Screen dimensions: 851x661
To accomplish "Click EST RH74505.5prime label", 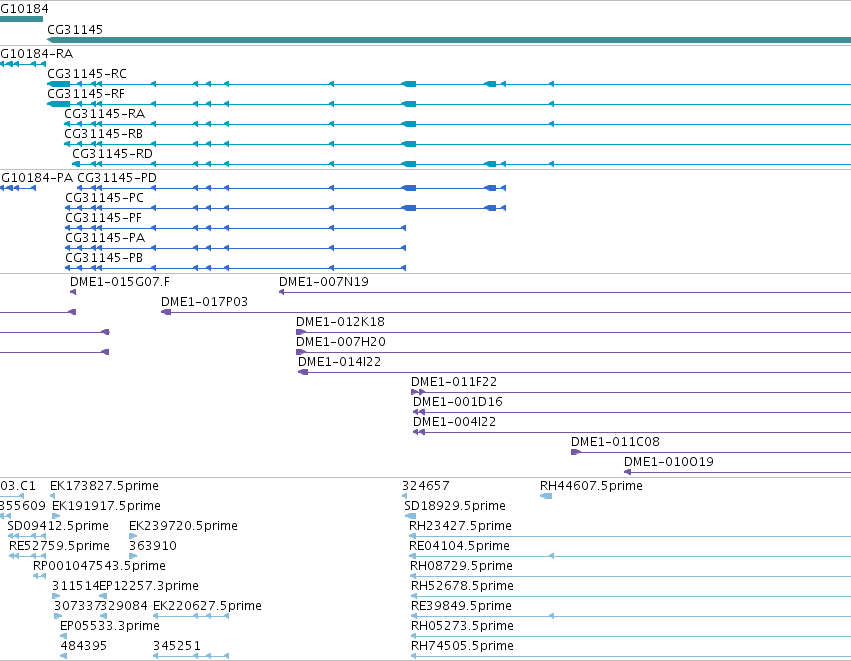I will click(462, 646).
